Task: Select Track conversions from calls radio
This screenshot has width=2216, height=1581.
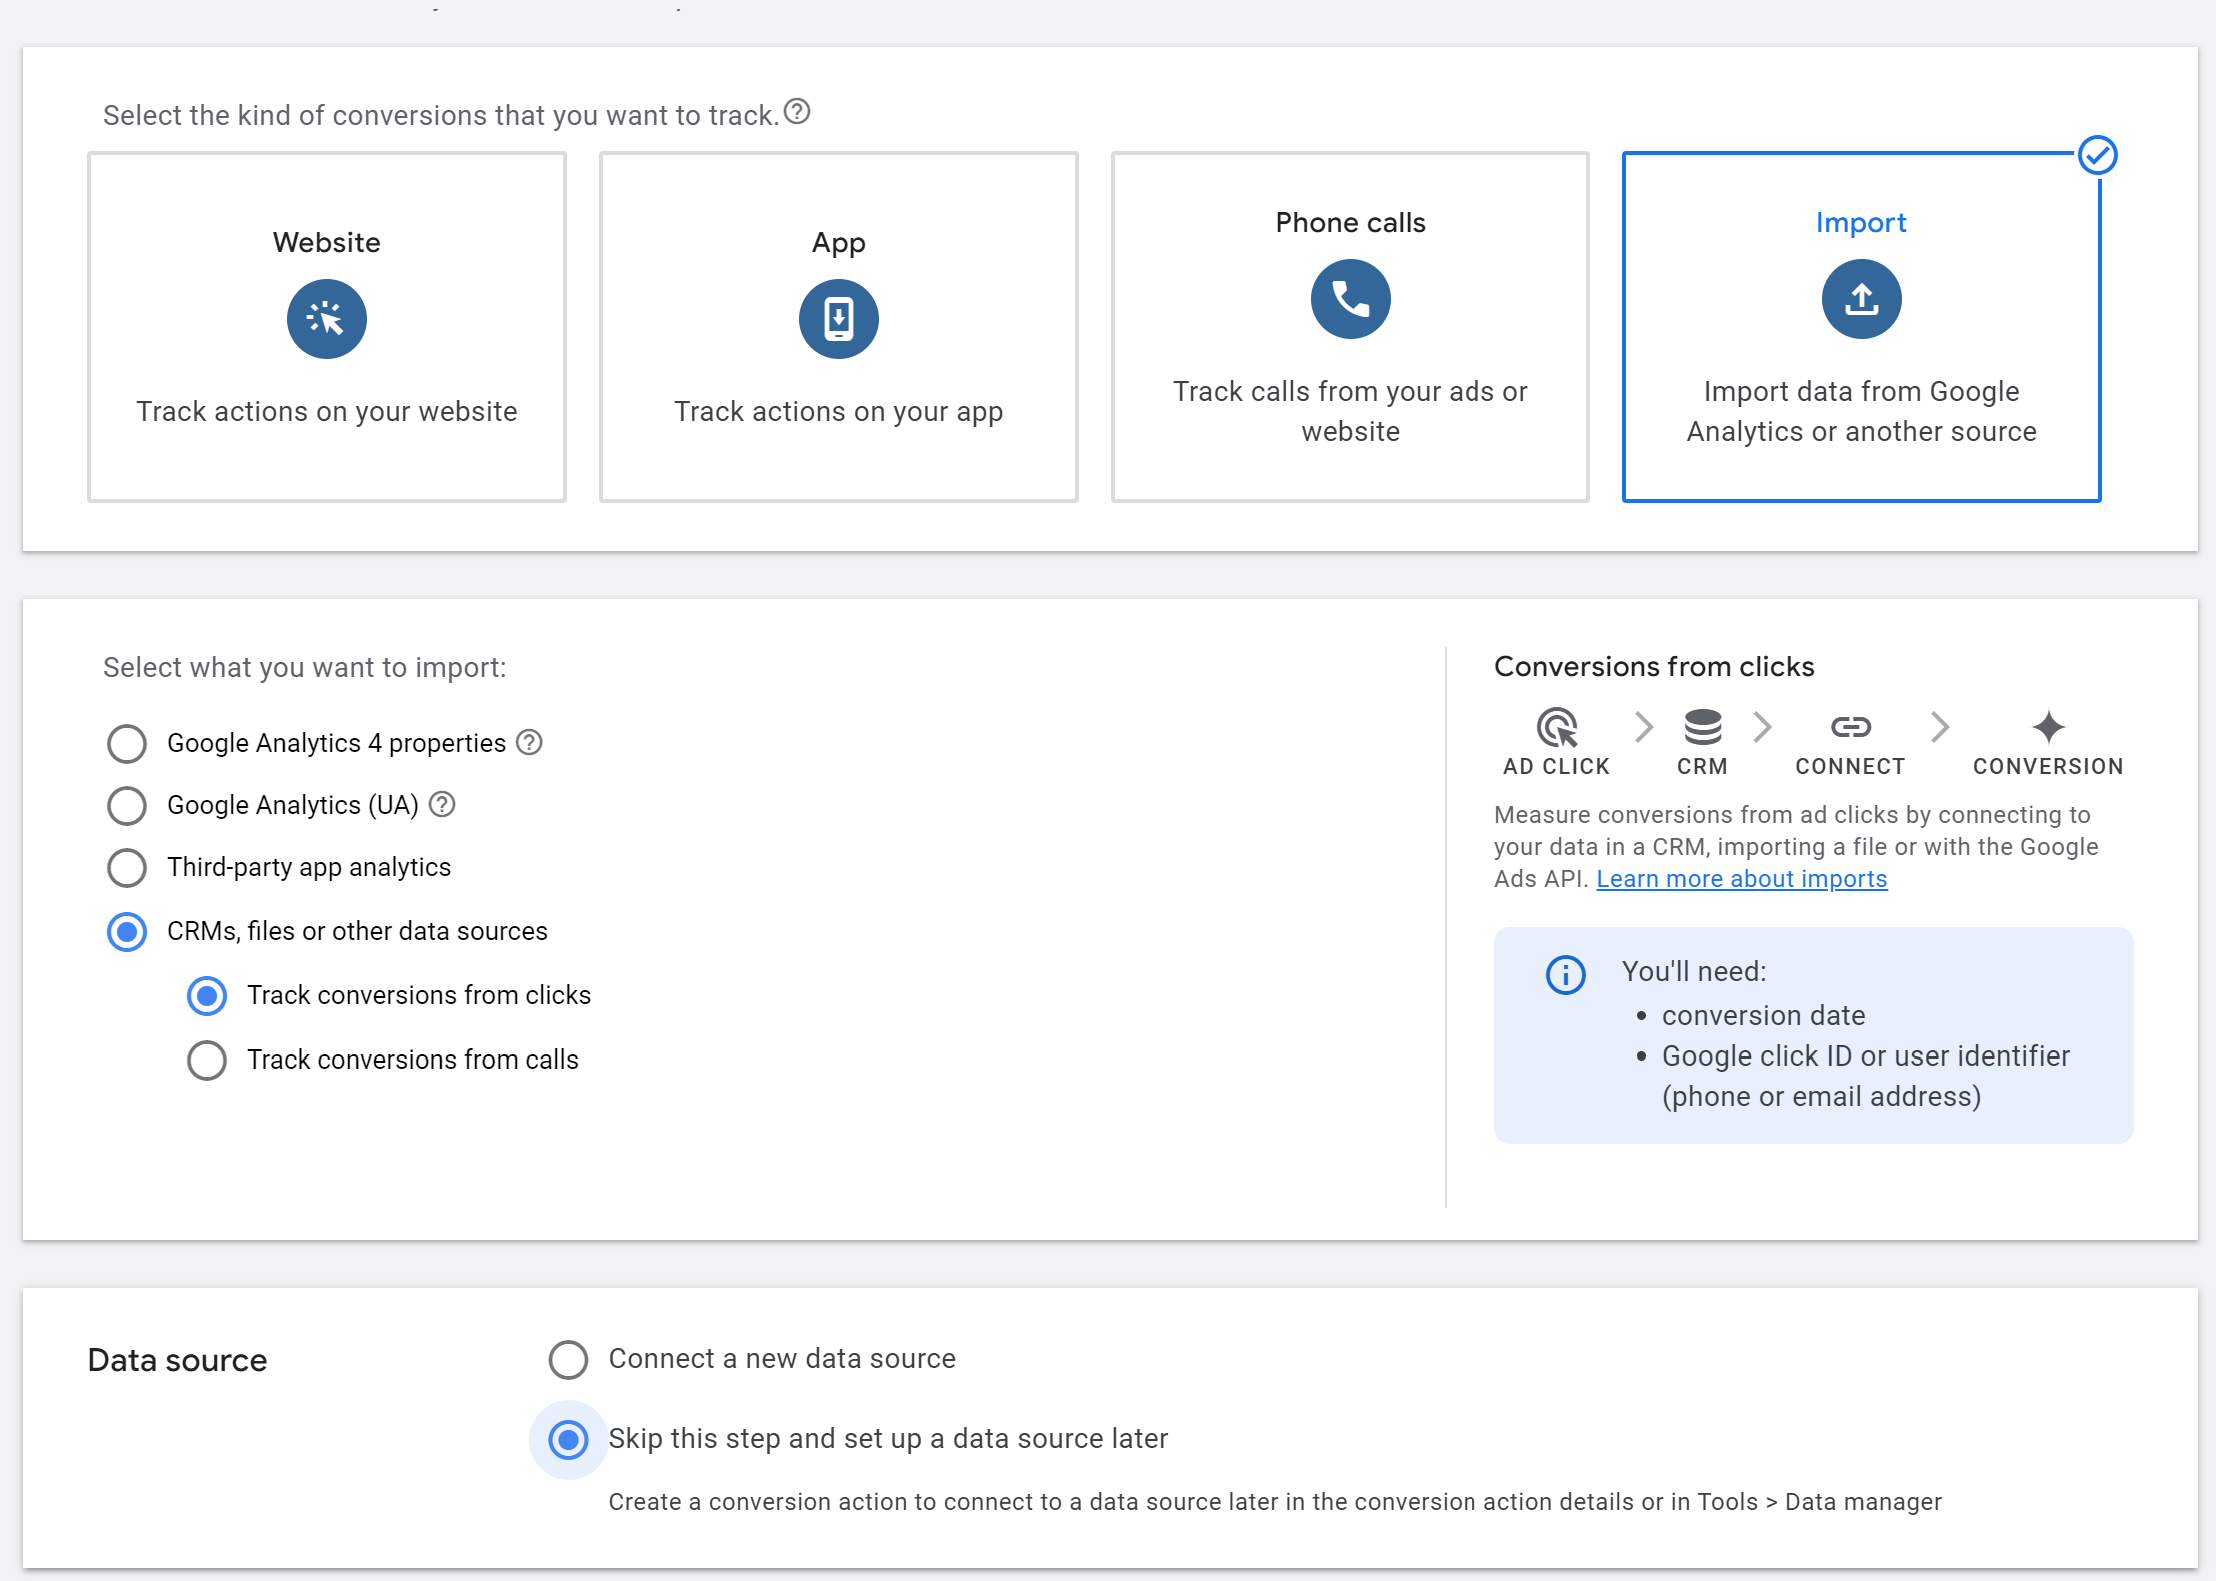Action: click(207, 1060)
